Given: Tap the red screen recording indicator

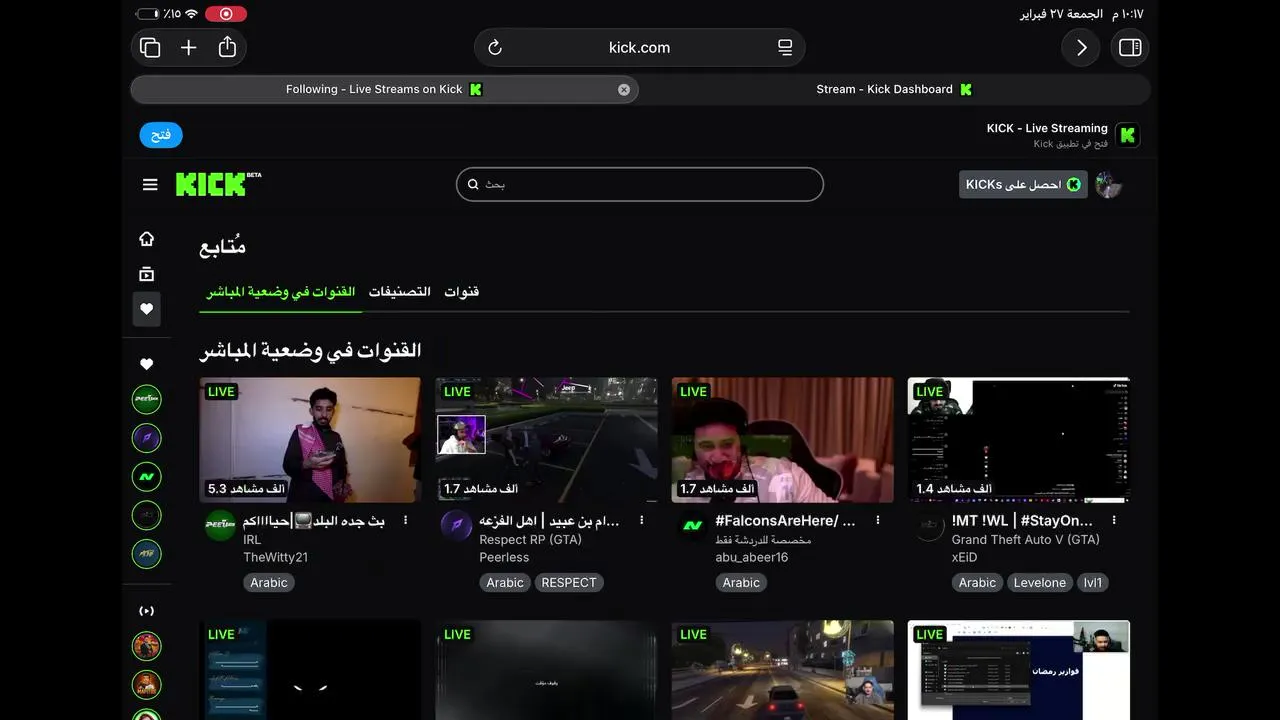Looking at the screenshot, I should click(226, 14).
